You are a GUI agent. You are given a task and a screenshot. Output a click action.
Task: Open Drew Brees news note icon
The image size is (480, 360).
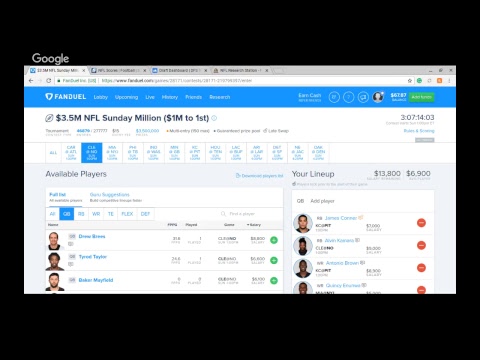(70, 244)
